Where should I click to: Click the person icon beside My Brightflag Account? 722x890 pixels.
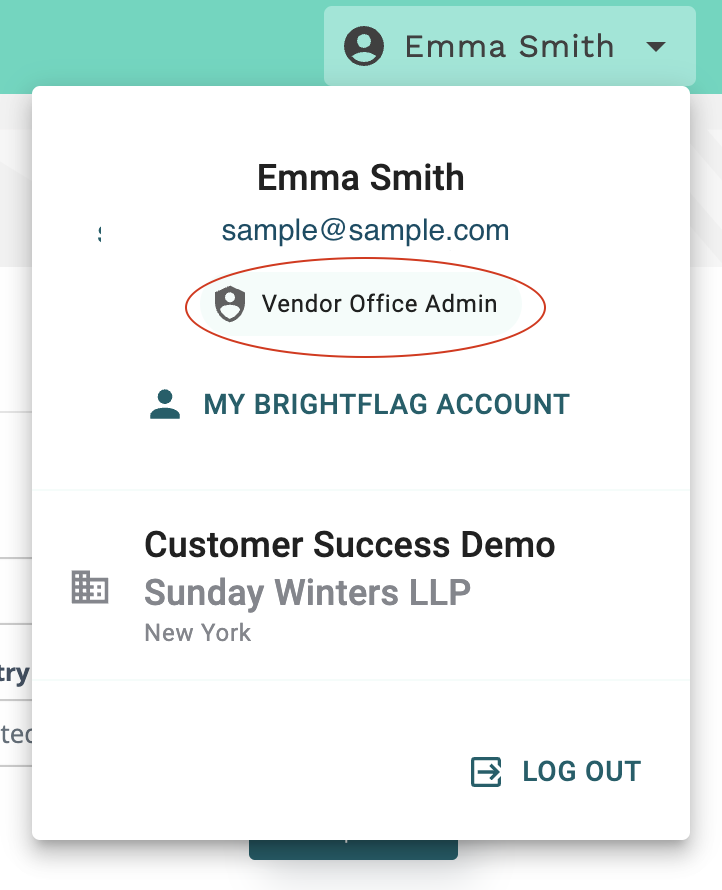(x=165, y=404)
